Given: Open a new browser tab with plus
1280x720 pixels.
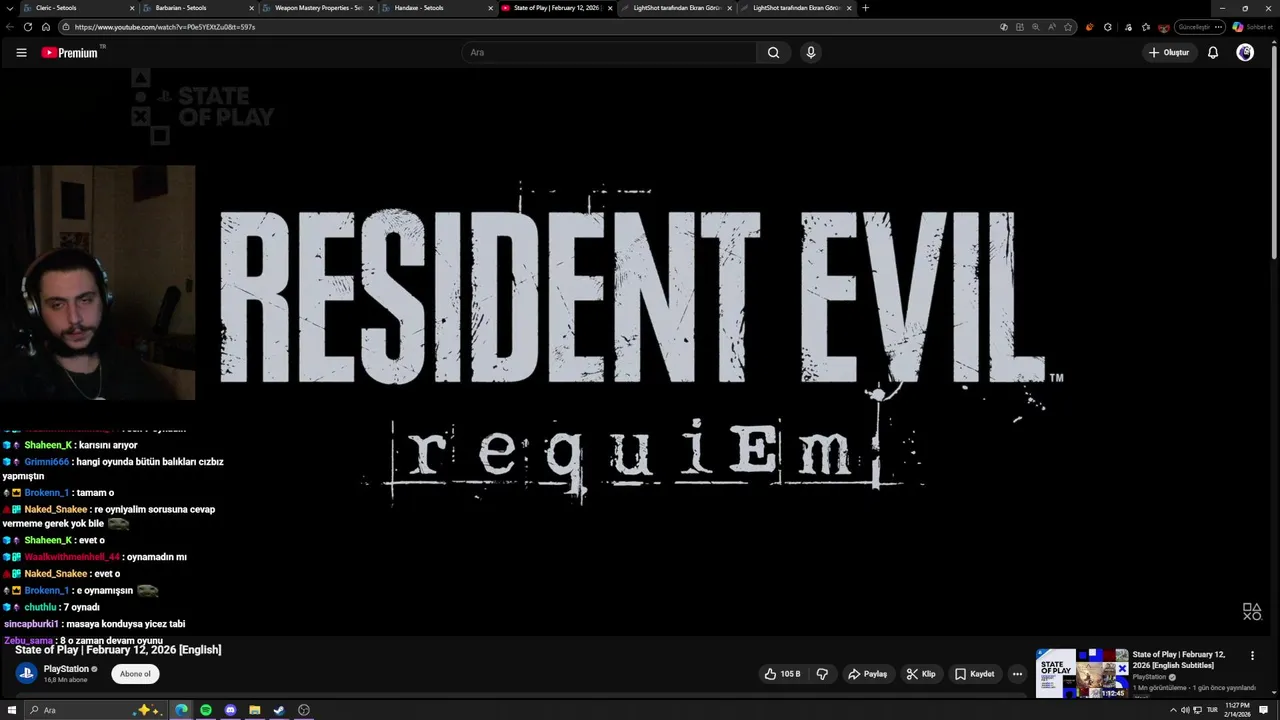Looking at the screenshot, I should [865, 8].
